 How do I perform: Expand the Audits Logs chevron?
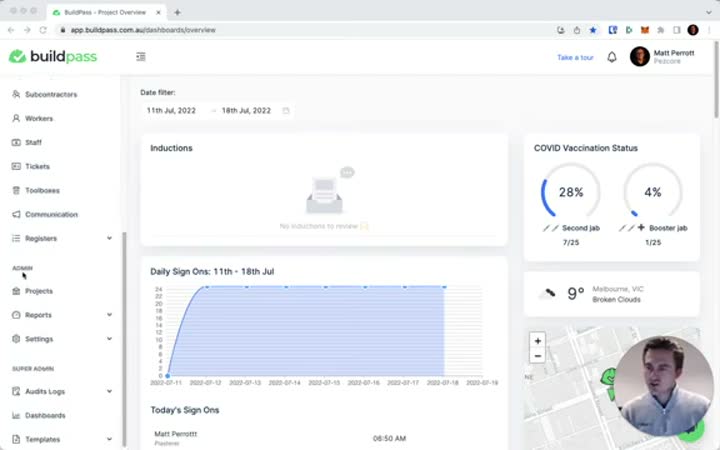pyautogui.click(x=109, y=391)
